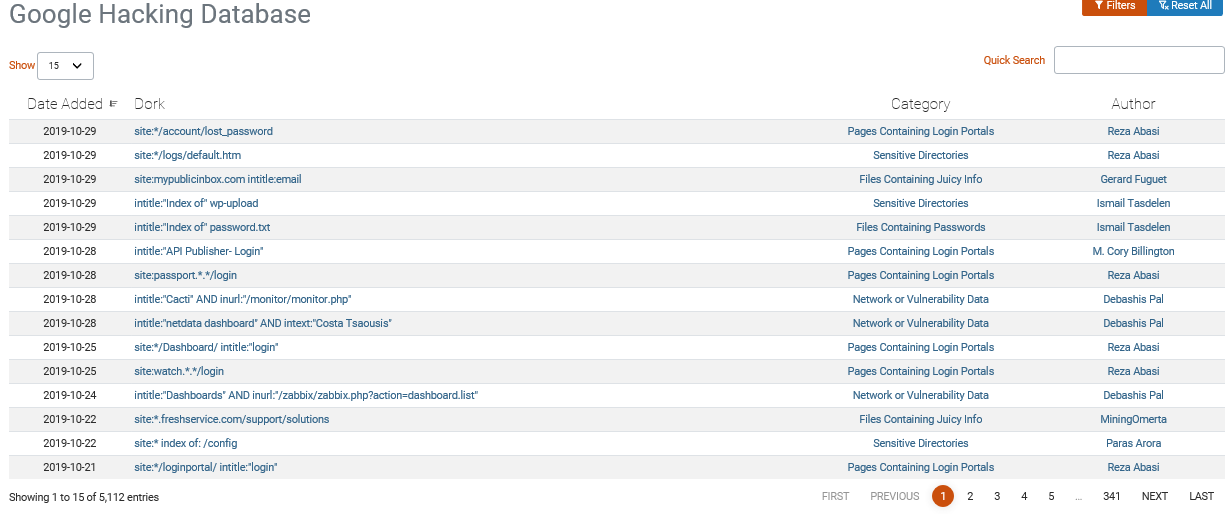Click the NEXT pagination link
This screenshot has height=514, width=1225.
[1155, 496]
